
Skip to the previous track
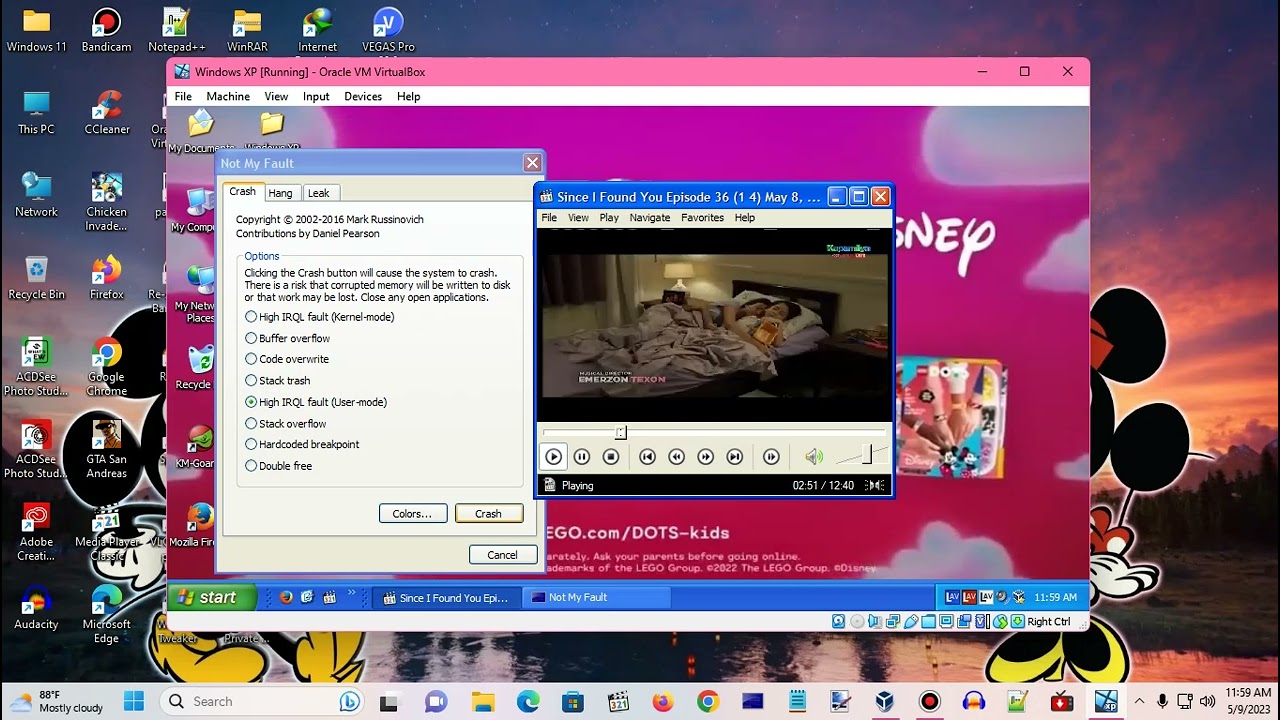647,457
